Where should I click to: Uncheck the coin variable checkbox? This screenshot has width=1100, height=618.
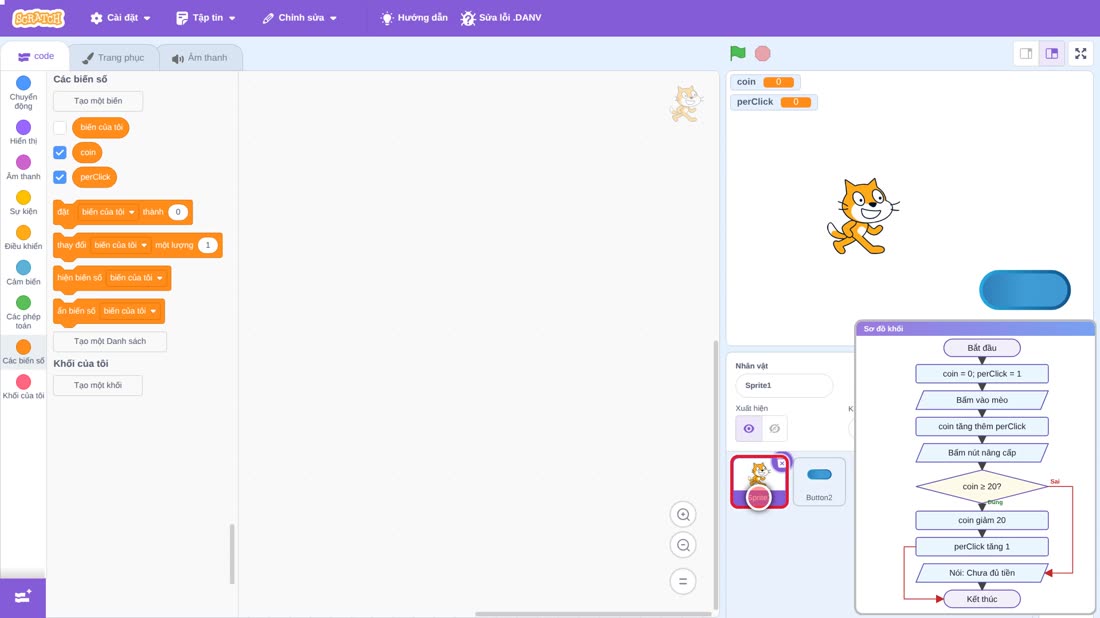60,152
